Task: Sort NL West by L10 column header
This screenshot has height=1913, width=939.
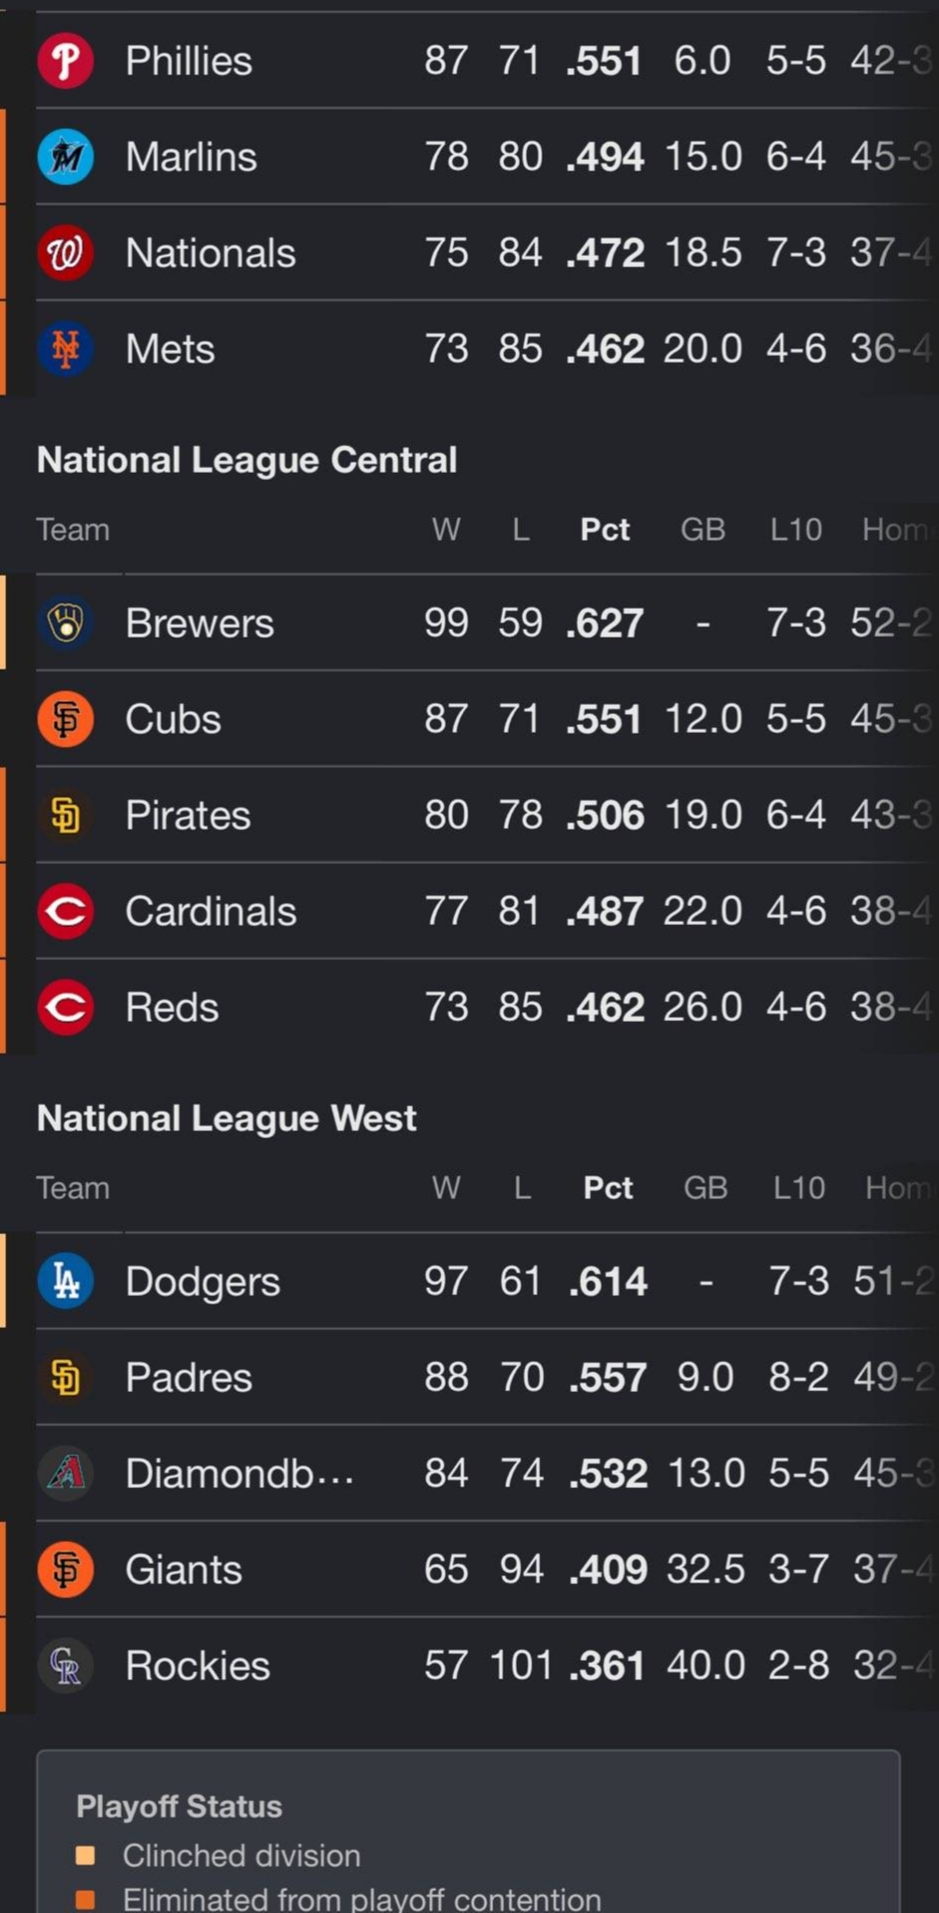Action: pos(798,1187)
